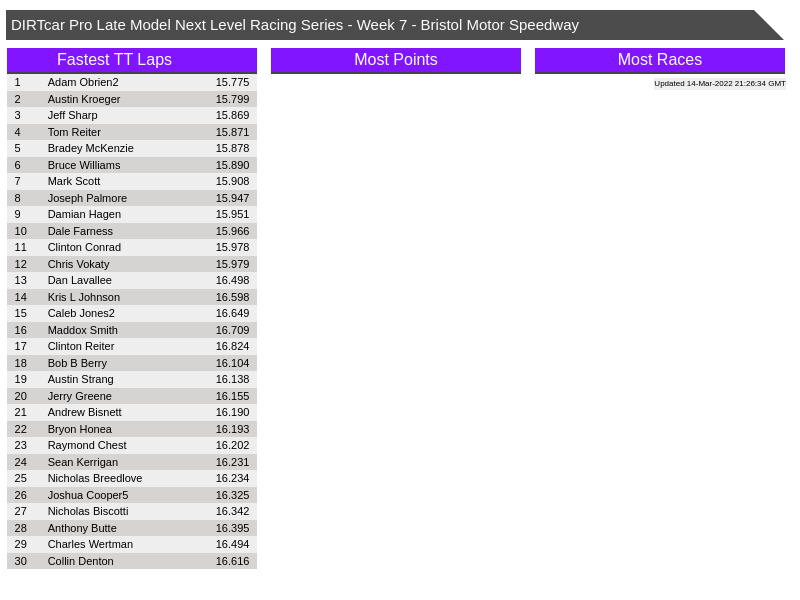Open Bruce Williams entry
The image size is (800, 600).
coord(84,165)
